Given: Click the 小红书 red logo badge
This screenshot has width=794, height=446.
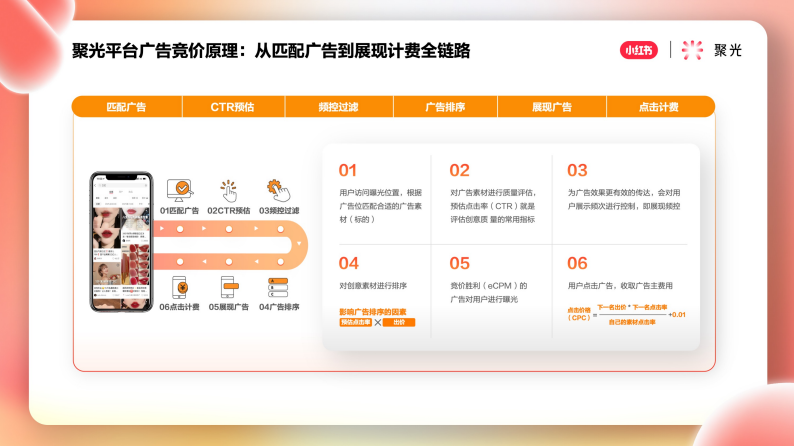Looking at the screenshot, I should click(x=639, y=50).
